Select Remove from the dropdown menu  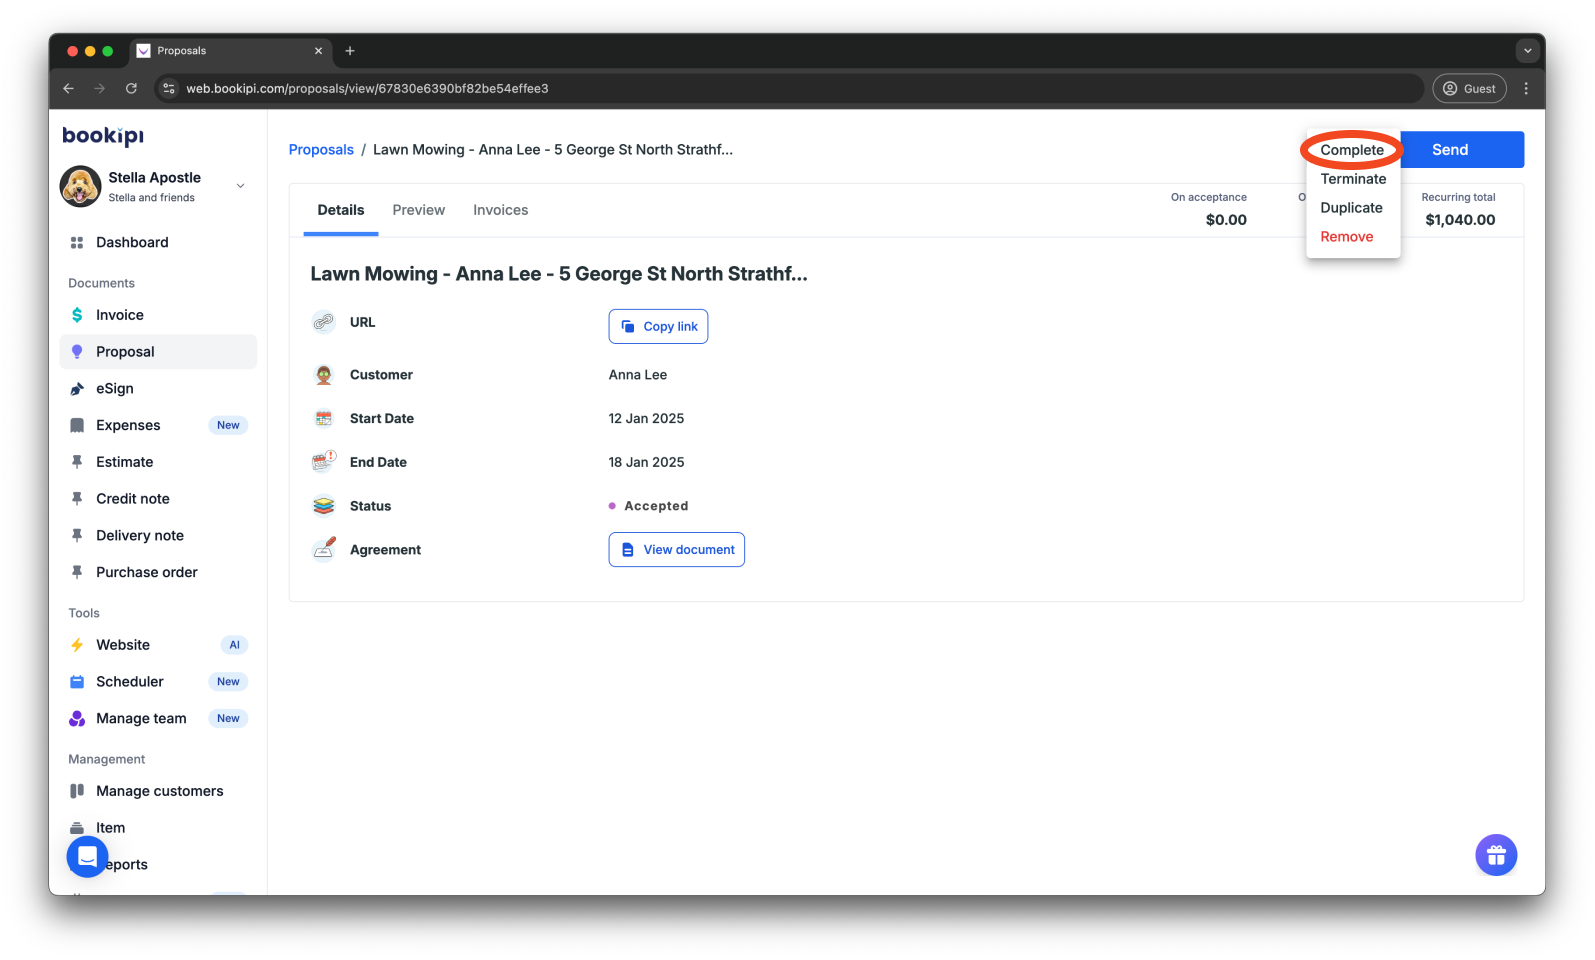(1347, 237)
